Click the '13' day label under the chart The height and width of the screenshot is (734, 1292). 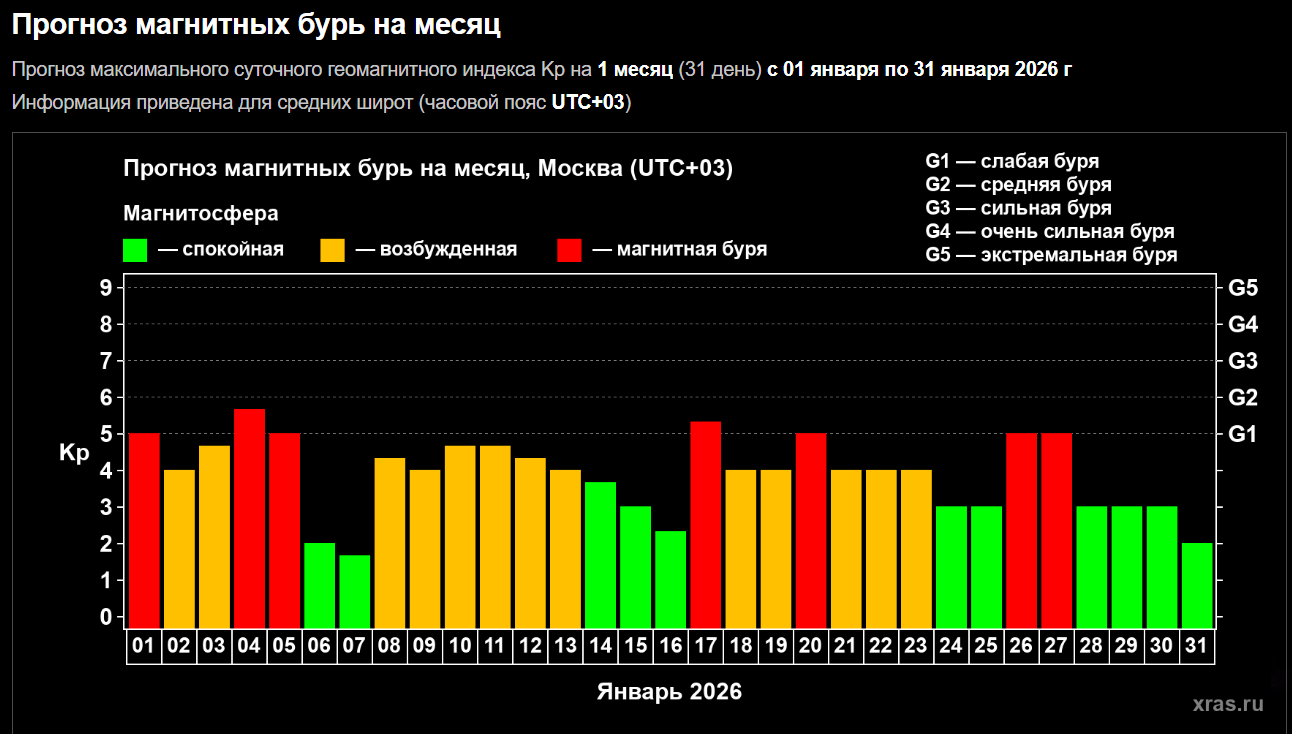[x=565, y=646]
